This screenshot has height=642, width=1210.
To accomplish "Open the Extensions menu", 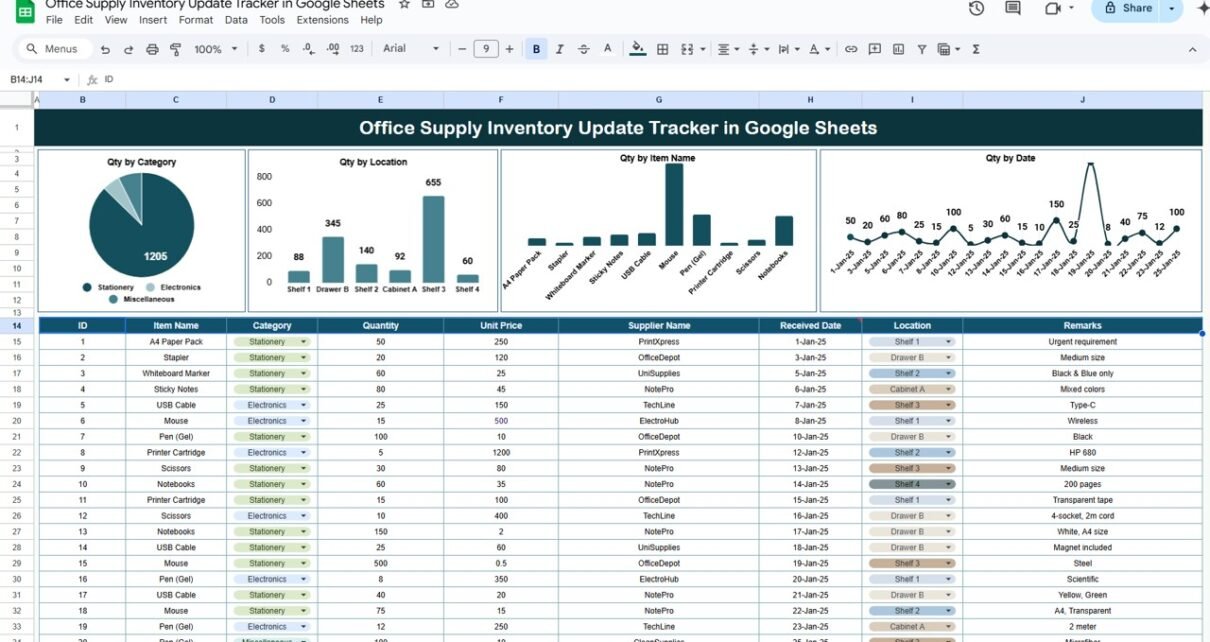I will (323, 20).
